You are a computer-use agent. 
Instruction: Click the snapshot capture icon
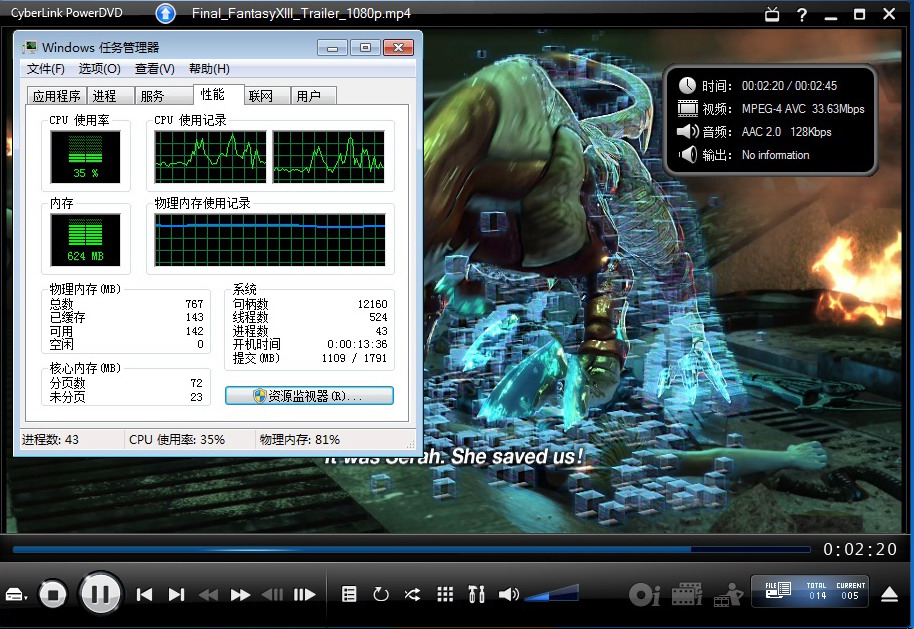(x=644, y=595)
